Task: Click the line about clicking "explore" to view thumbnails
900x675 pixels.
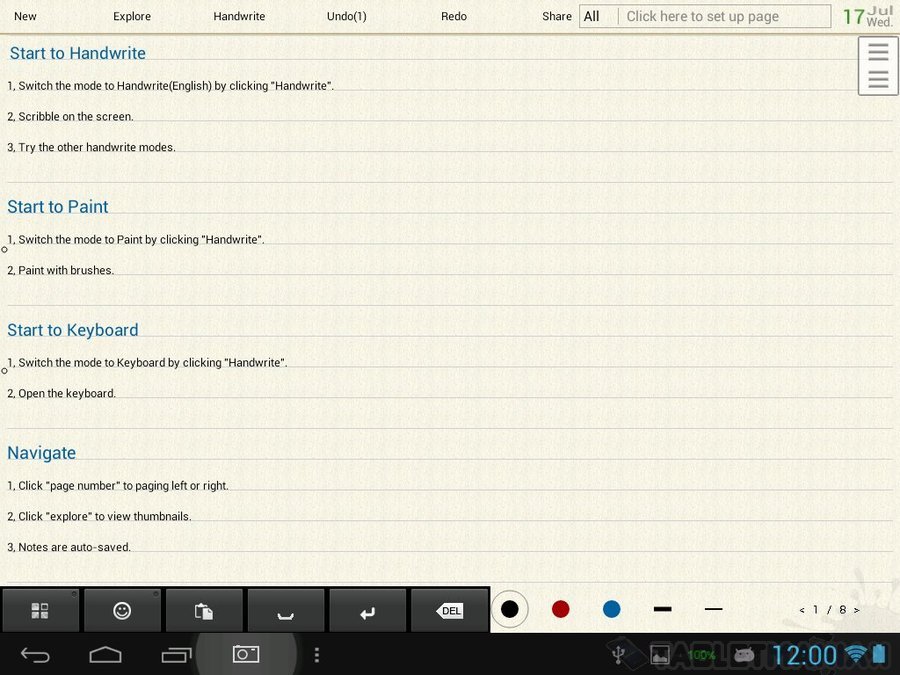Action: pyautogui.click(x=99, y=517)
